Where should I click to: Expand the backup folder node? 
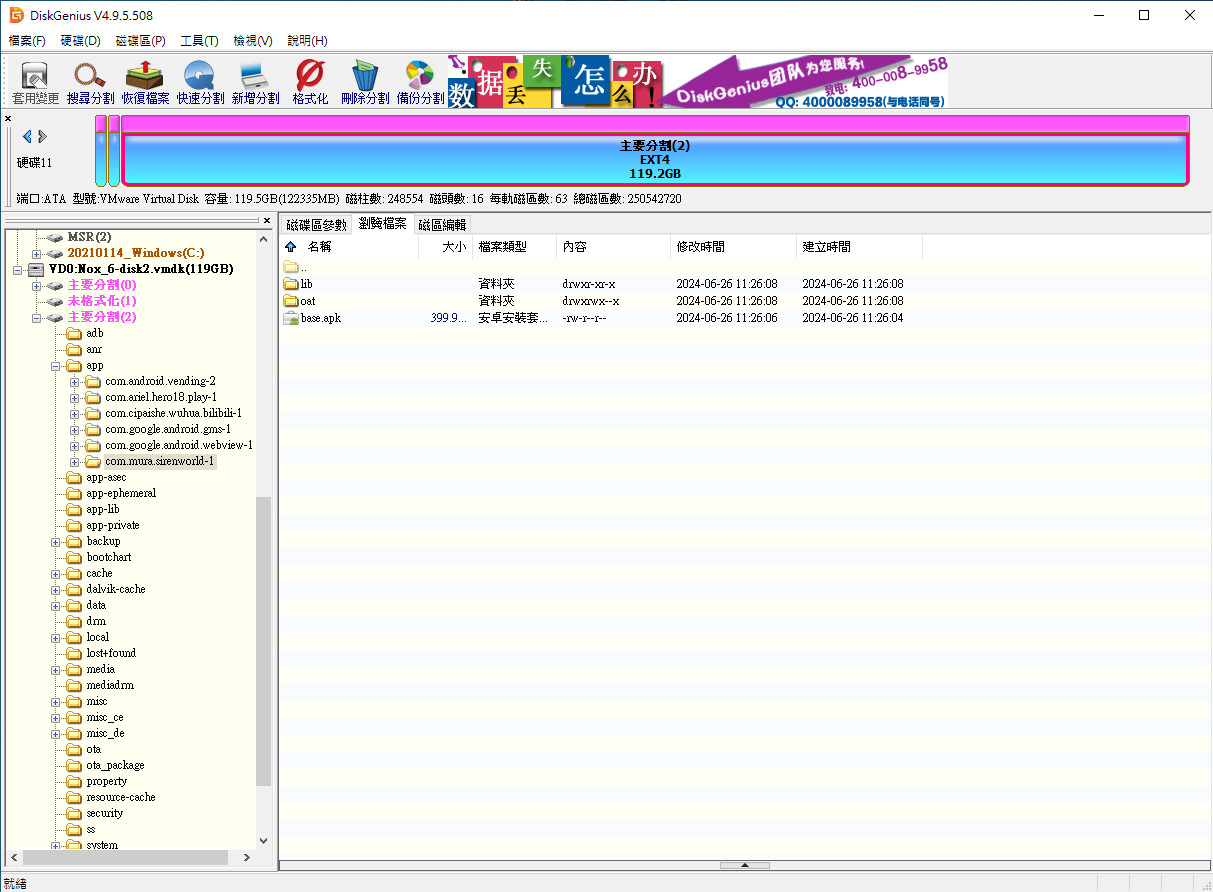pos(56,541)
